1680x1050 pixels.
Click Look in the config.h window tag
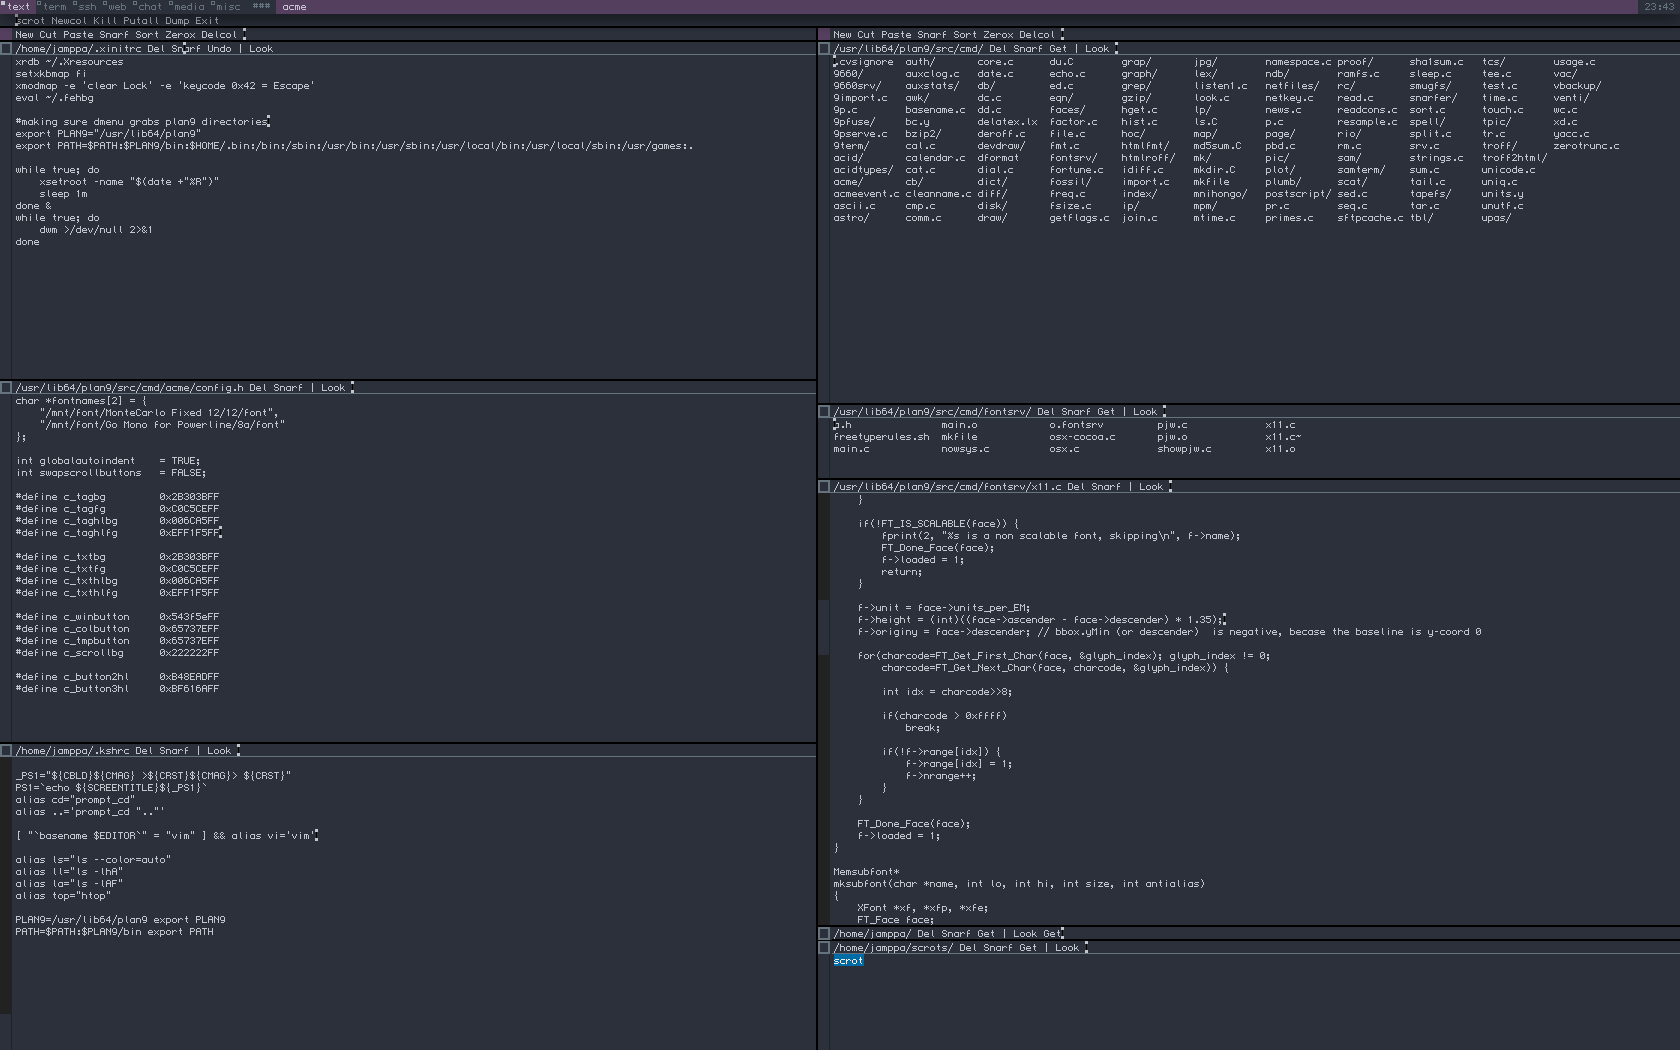pos(333,387)
